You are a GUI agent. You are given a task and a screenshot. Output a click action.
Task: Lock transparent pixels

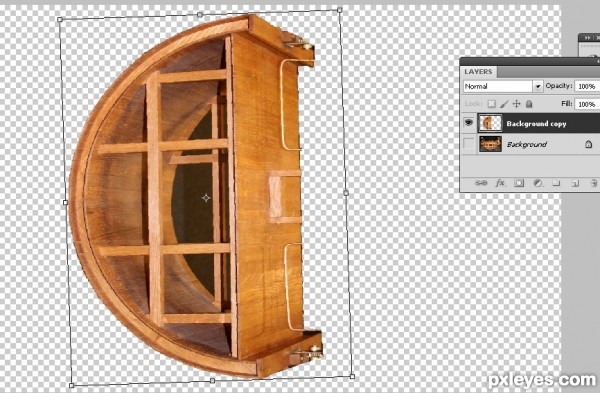[492, 104]
